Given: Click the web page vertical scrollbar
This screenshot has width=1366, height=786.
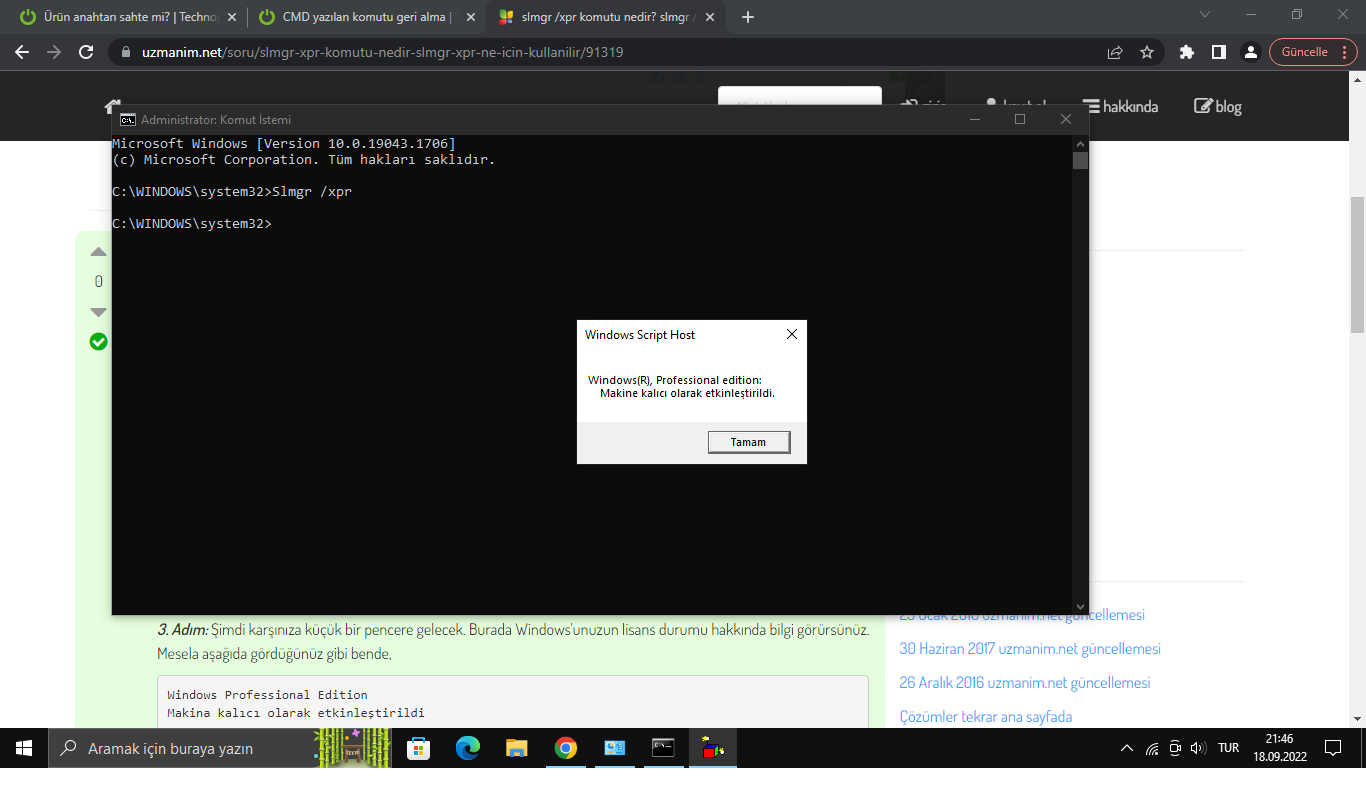Looking at the screenshot, I should click(x=1357, y=265).
